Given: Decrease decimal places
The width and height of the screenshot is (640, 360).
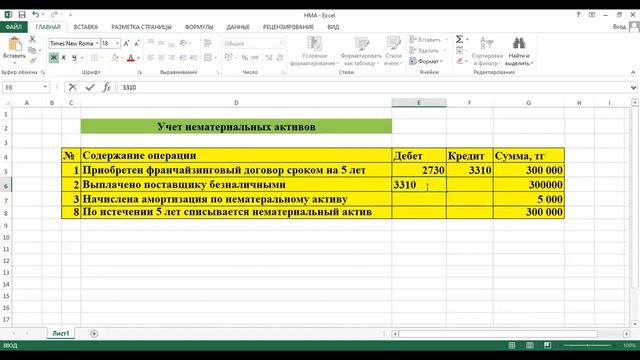Looking at the screenshot, I should pos(280,58).
